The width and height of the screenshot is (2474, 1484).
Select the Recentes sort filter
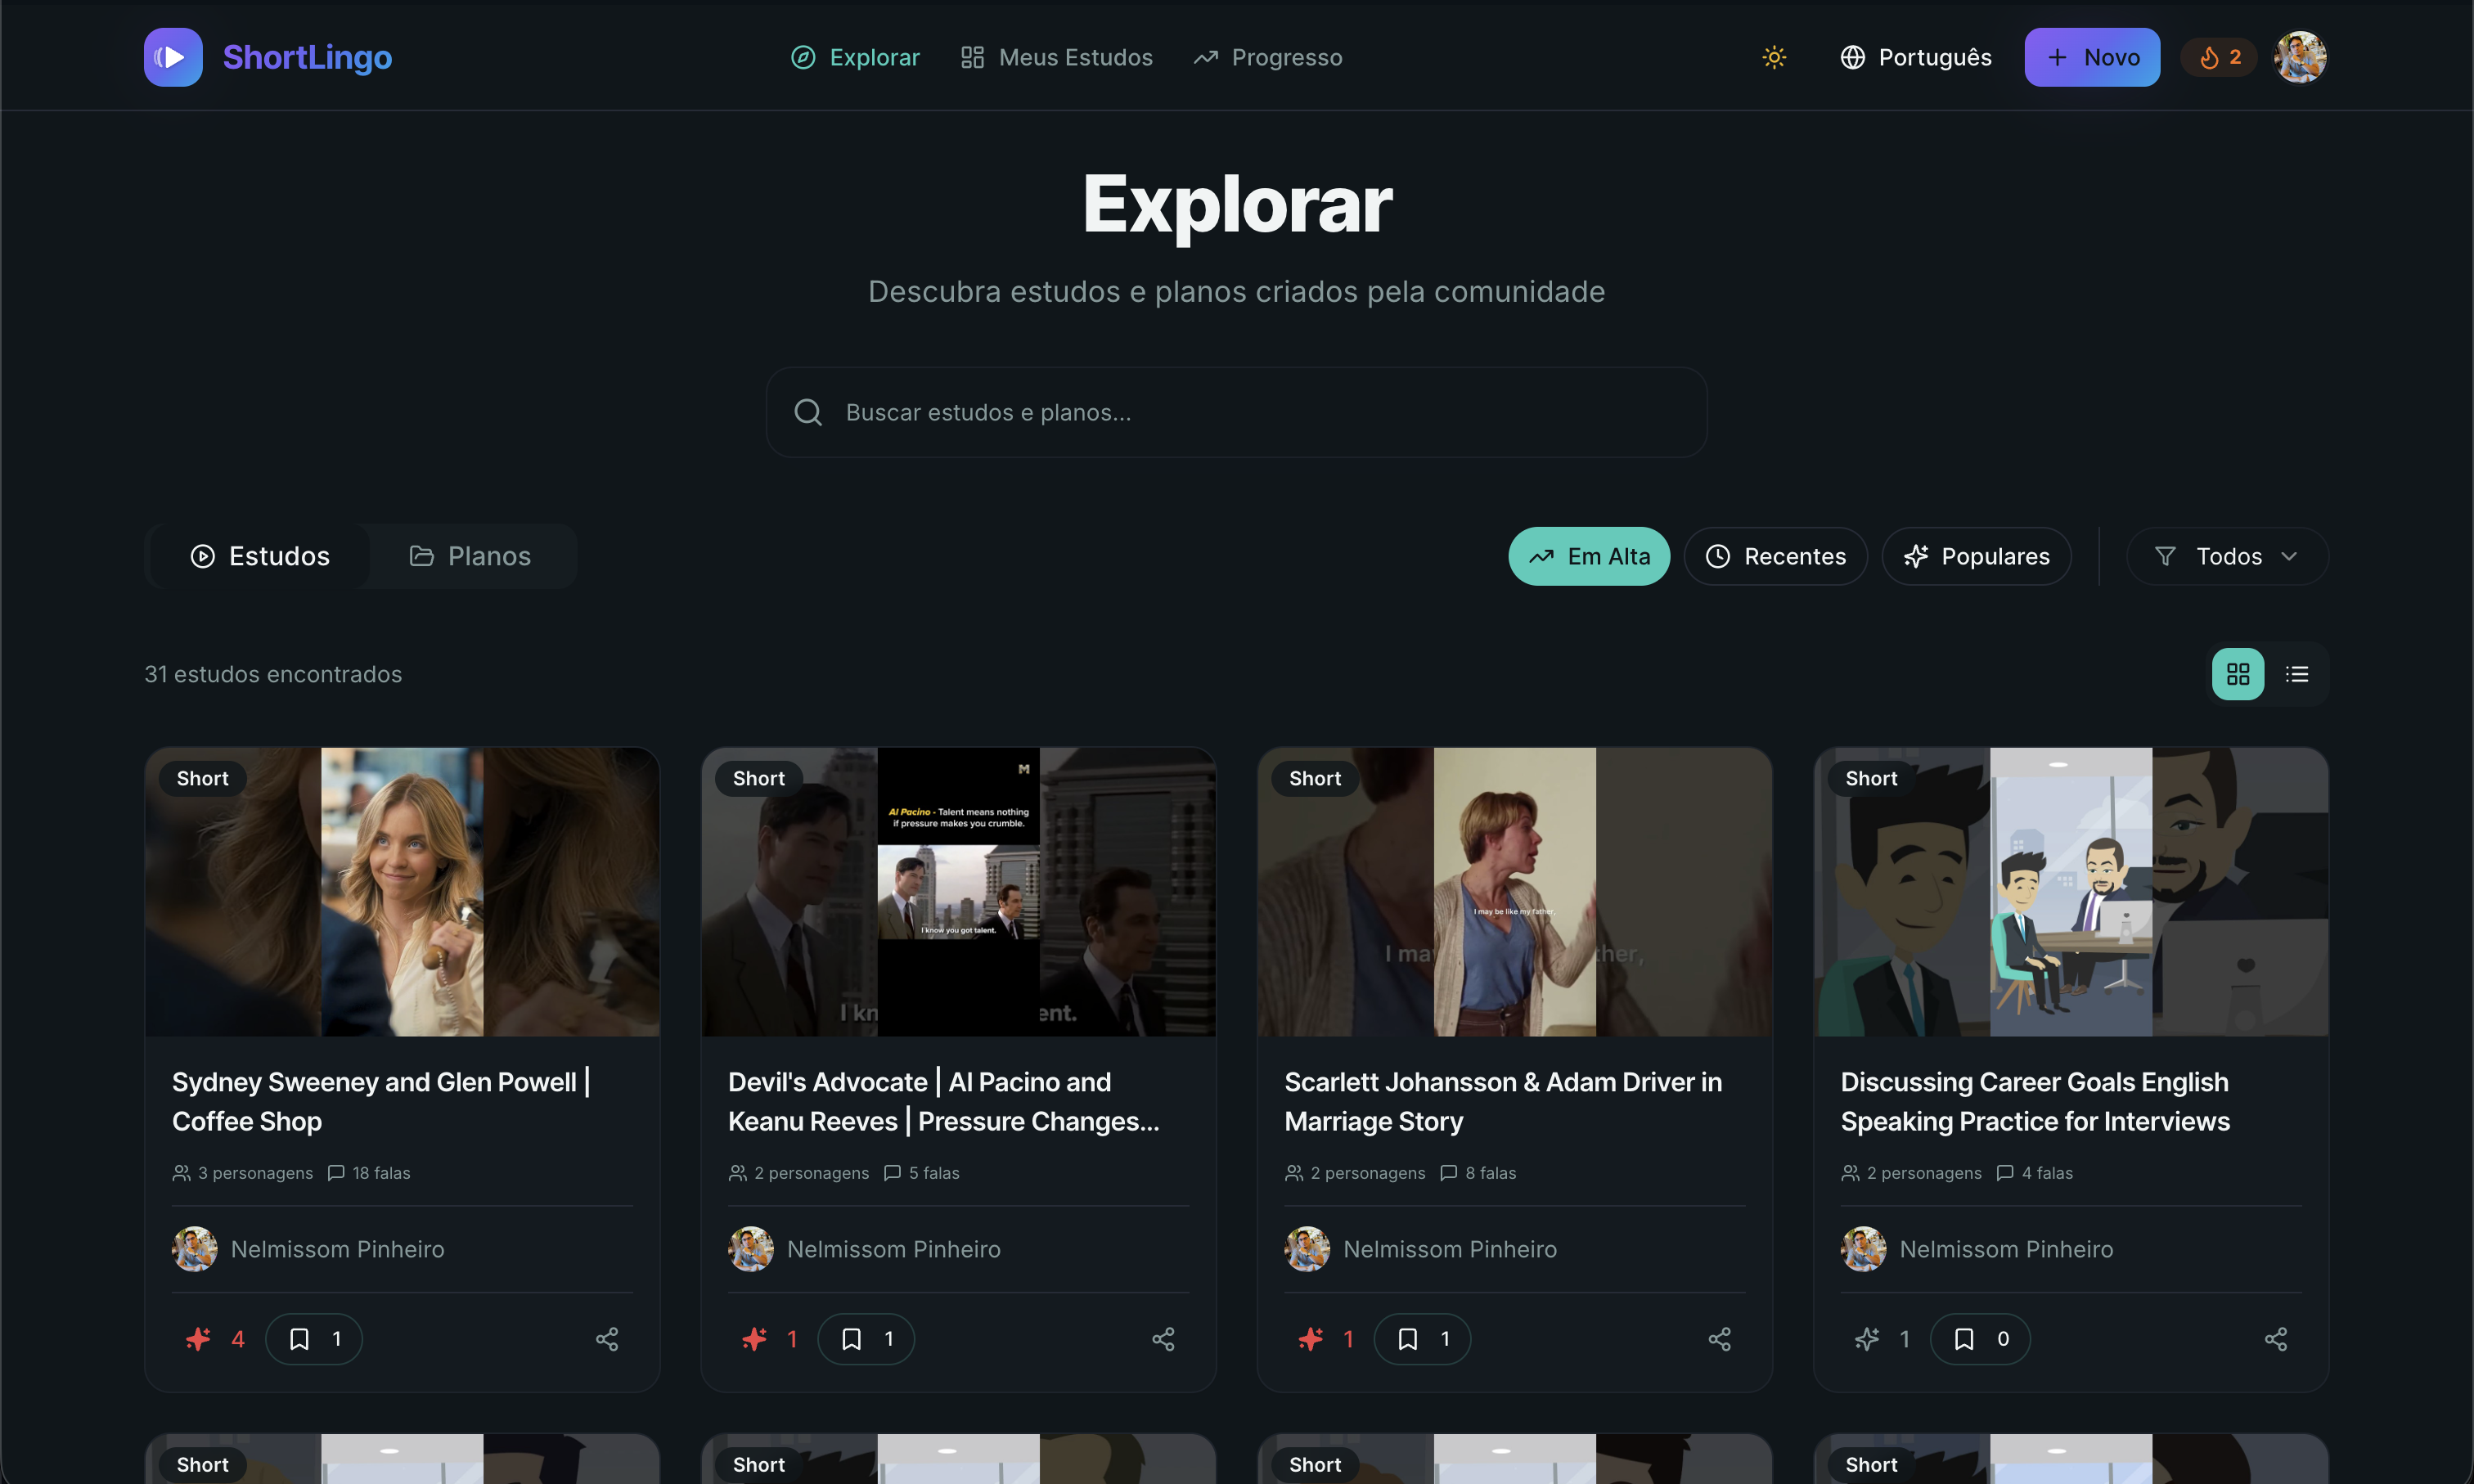tap(1775, 556)
